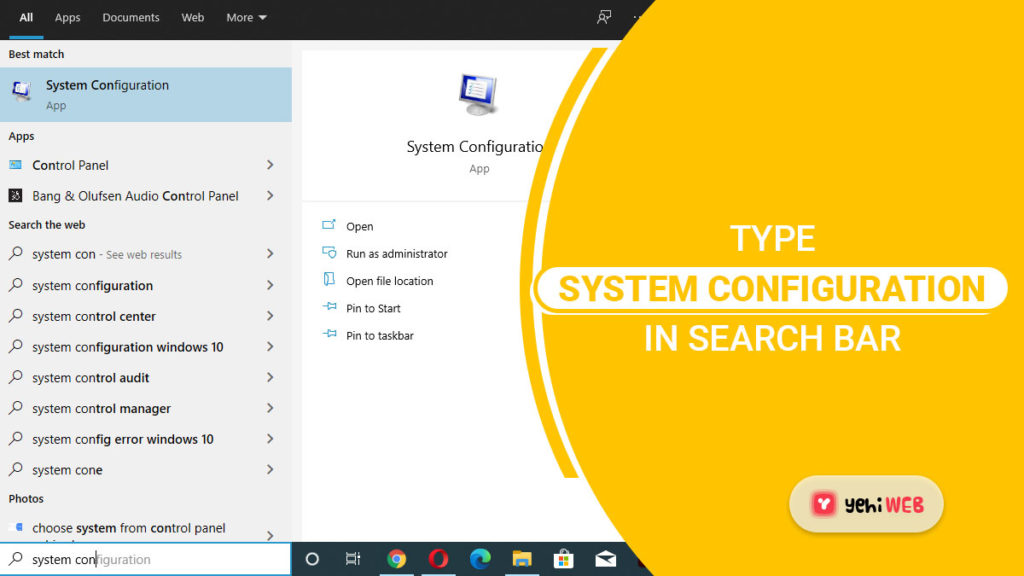
Task: Click the Cortana circle icon
Action: (x=312, y=559)
